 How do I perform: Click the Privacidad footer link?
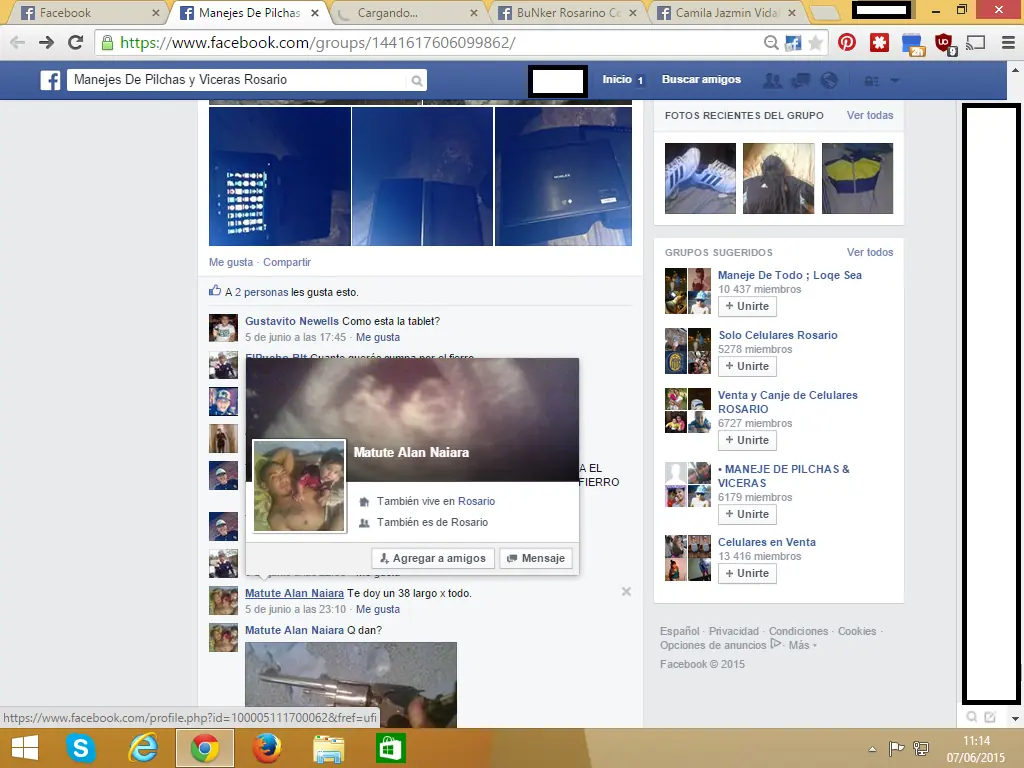tap(733, 631)
